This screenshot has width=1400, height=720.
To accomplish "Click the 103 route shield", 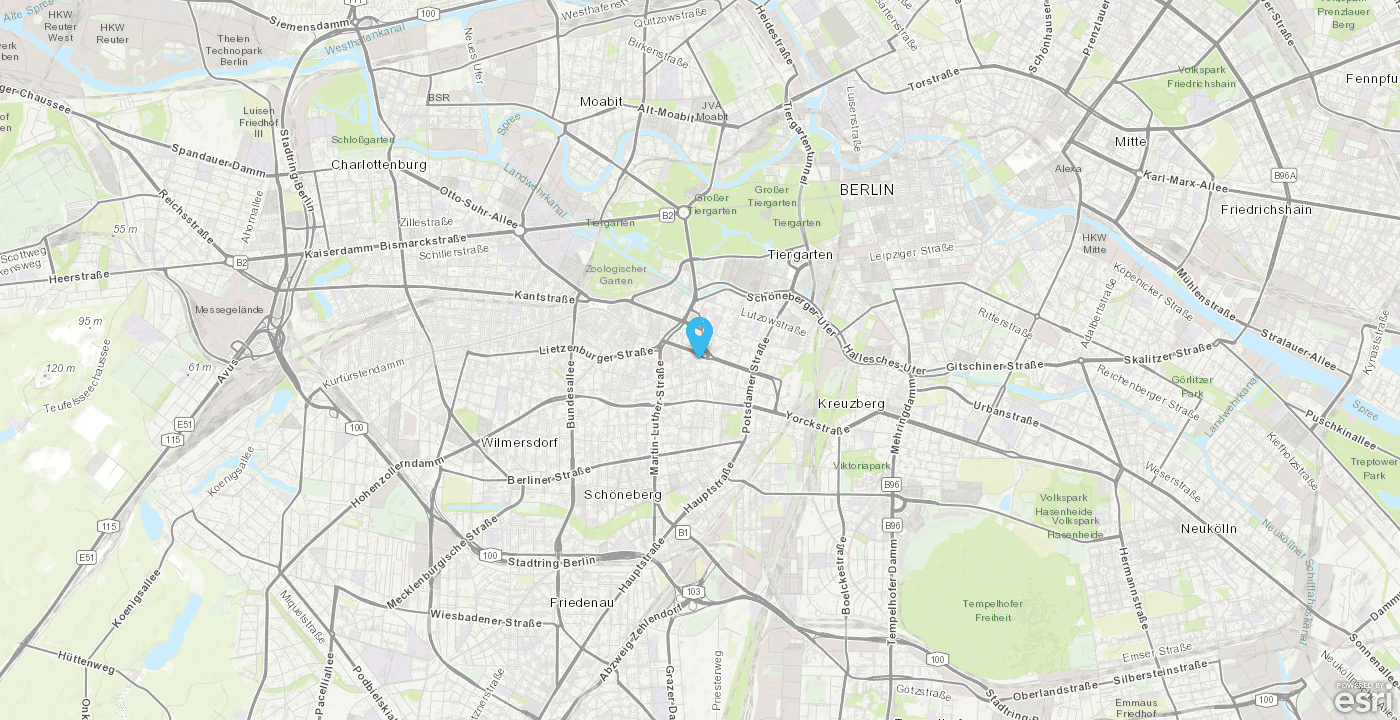I will pyautogui.click(x=694, y=592).
